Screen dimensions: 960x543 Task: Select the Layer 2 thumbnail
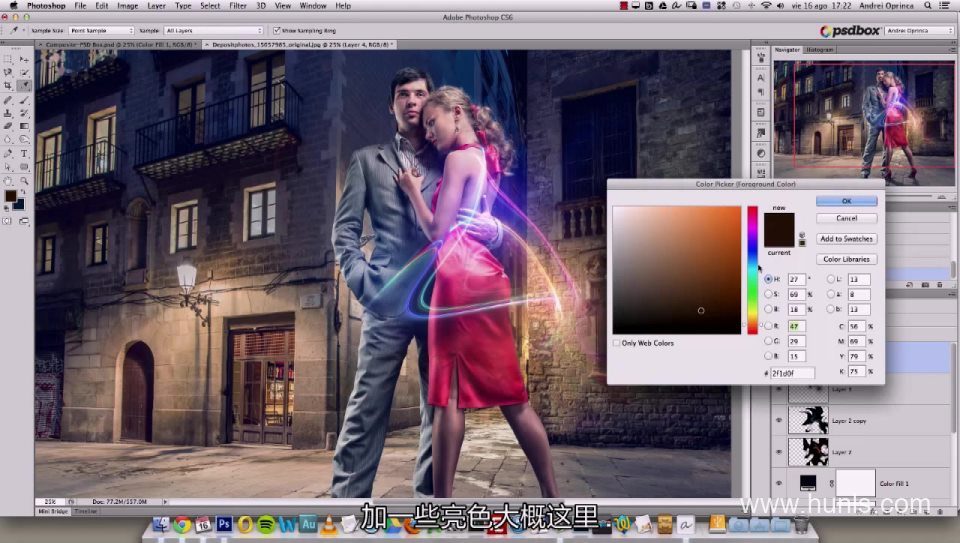(x=808, y=452)
